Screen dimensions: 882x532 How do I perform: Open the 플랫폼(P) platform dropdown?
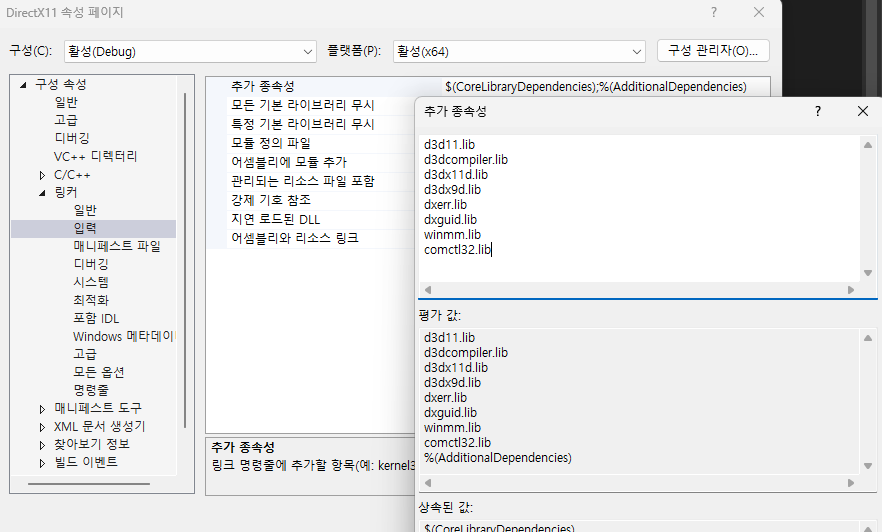point(519,52)
